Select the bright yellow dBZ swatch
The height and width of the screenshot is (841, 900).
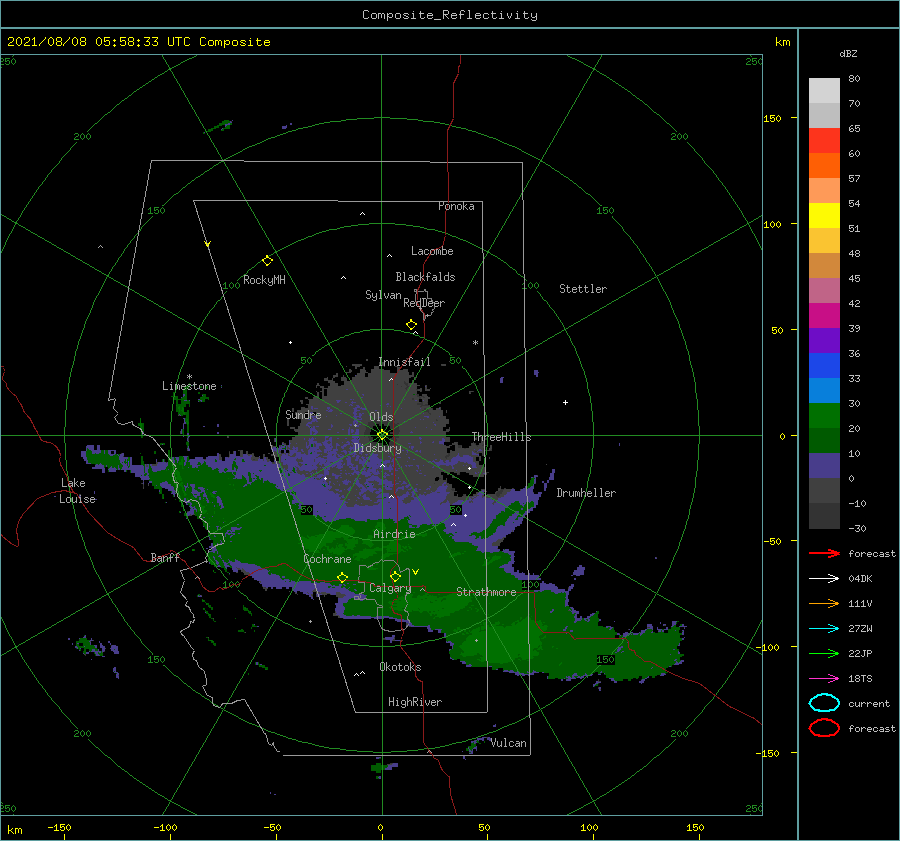pos(824,215)
